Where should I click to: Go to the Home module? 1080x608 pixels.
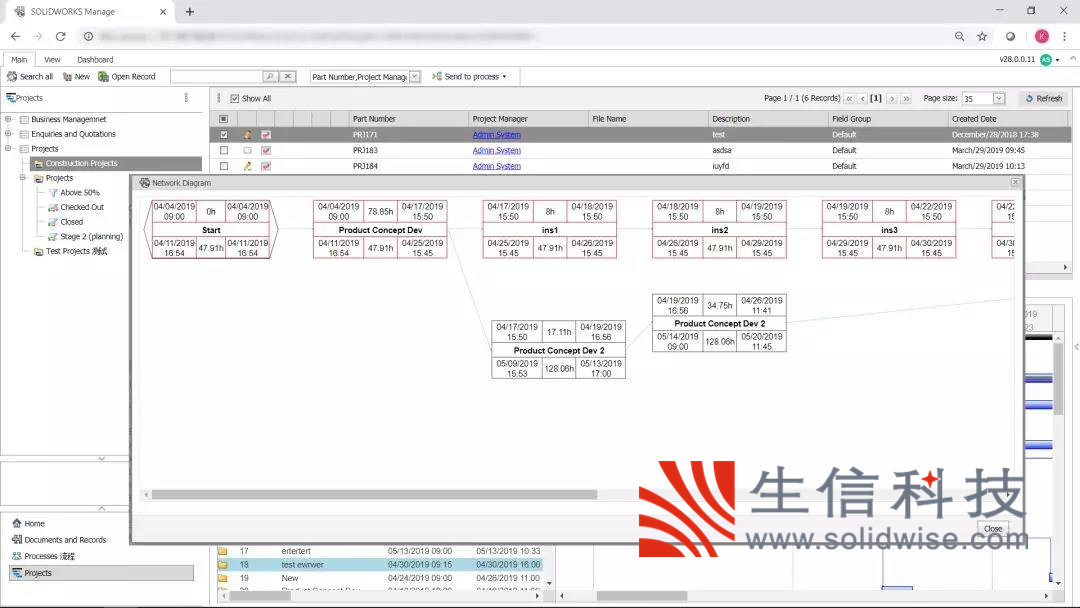[34, 523]
